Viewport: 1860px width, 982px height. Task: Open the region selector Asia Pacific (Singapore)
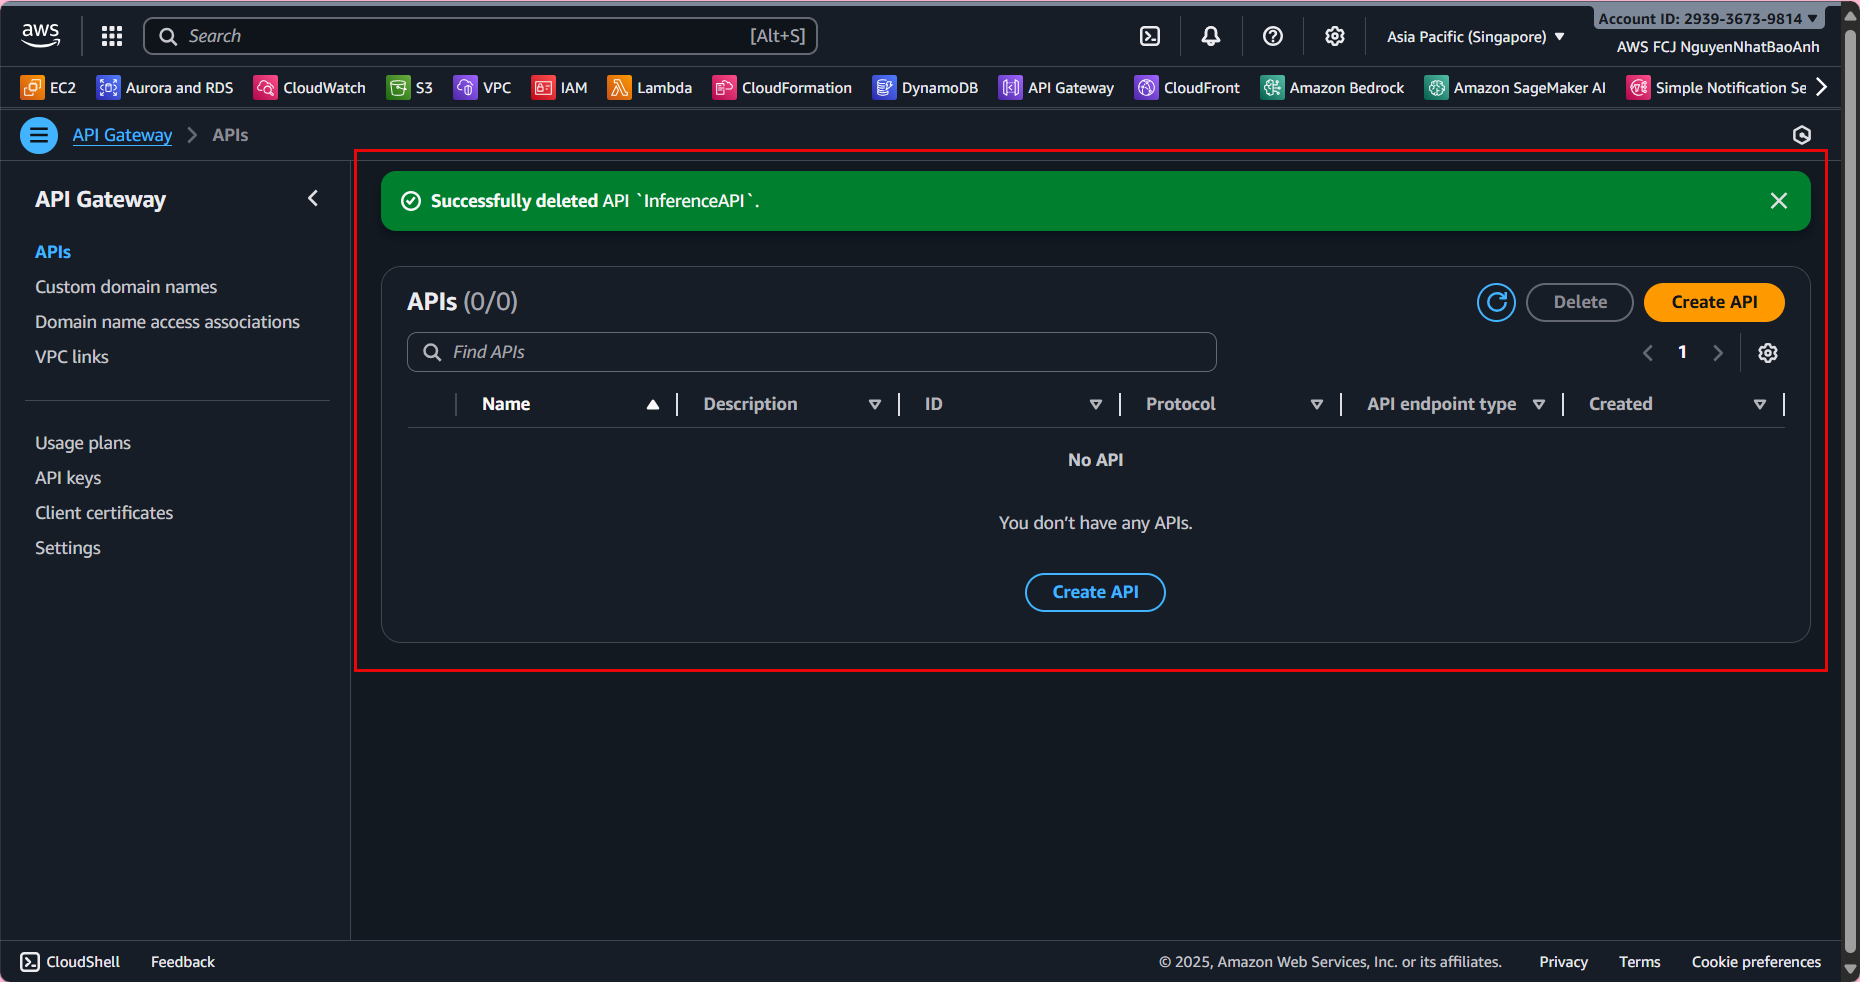1475,37
